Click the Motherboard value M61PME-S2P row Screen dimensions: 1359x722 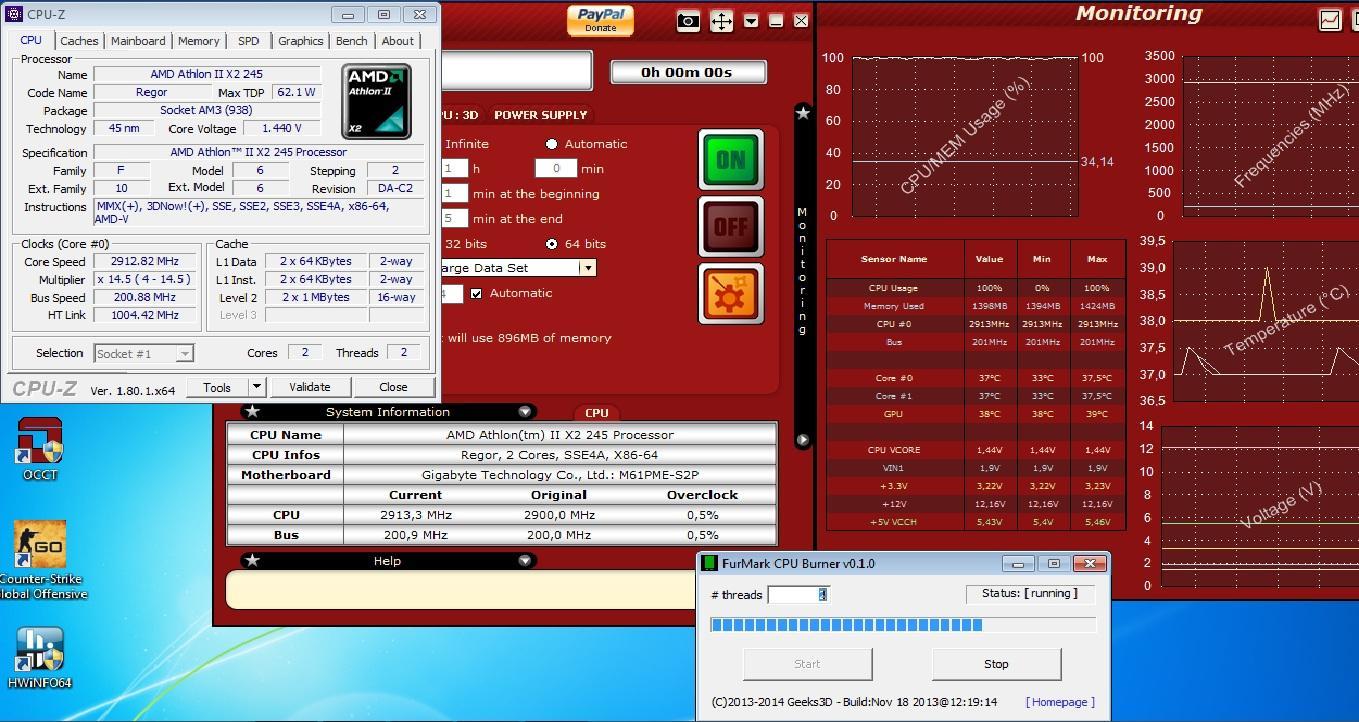[x=559, y=475]
